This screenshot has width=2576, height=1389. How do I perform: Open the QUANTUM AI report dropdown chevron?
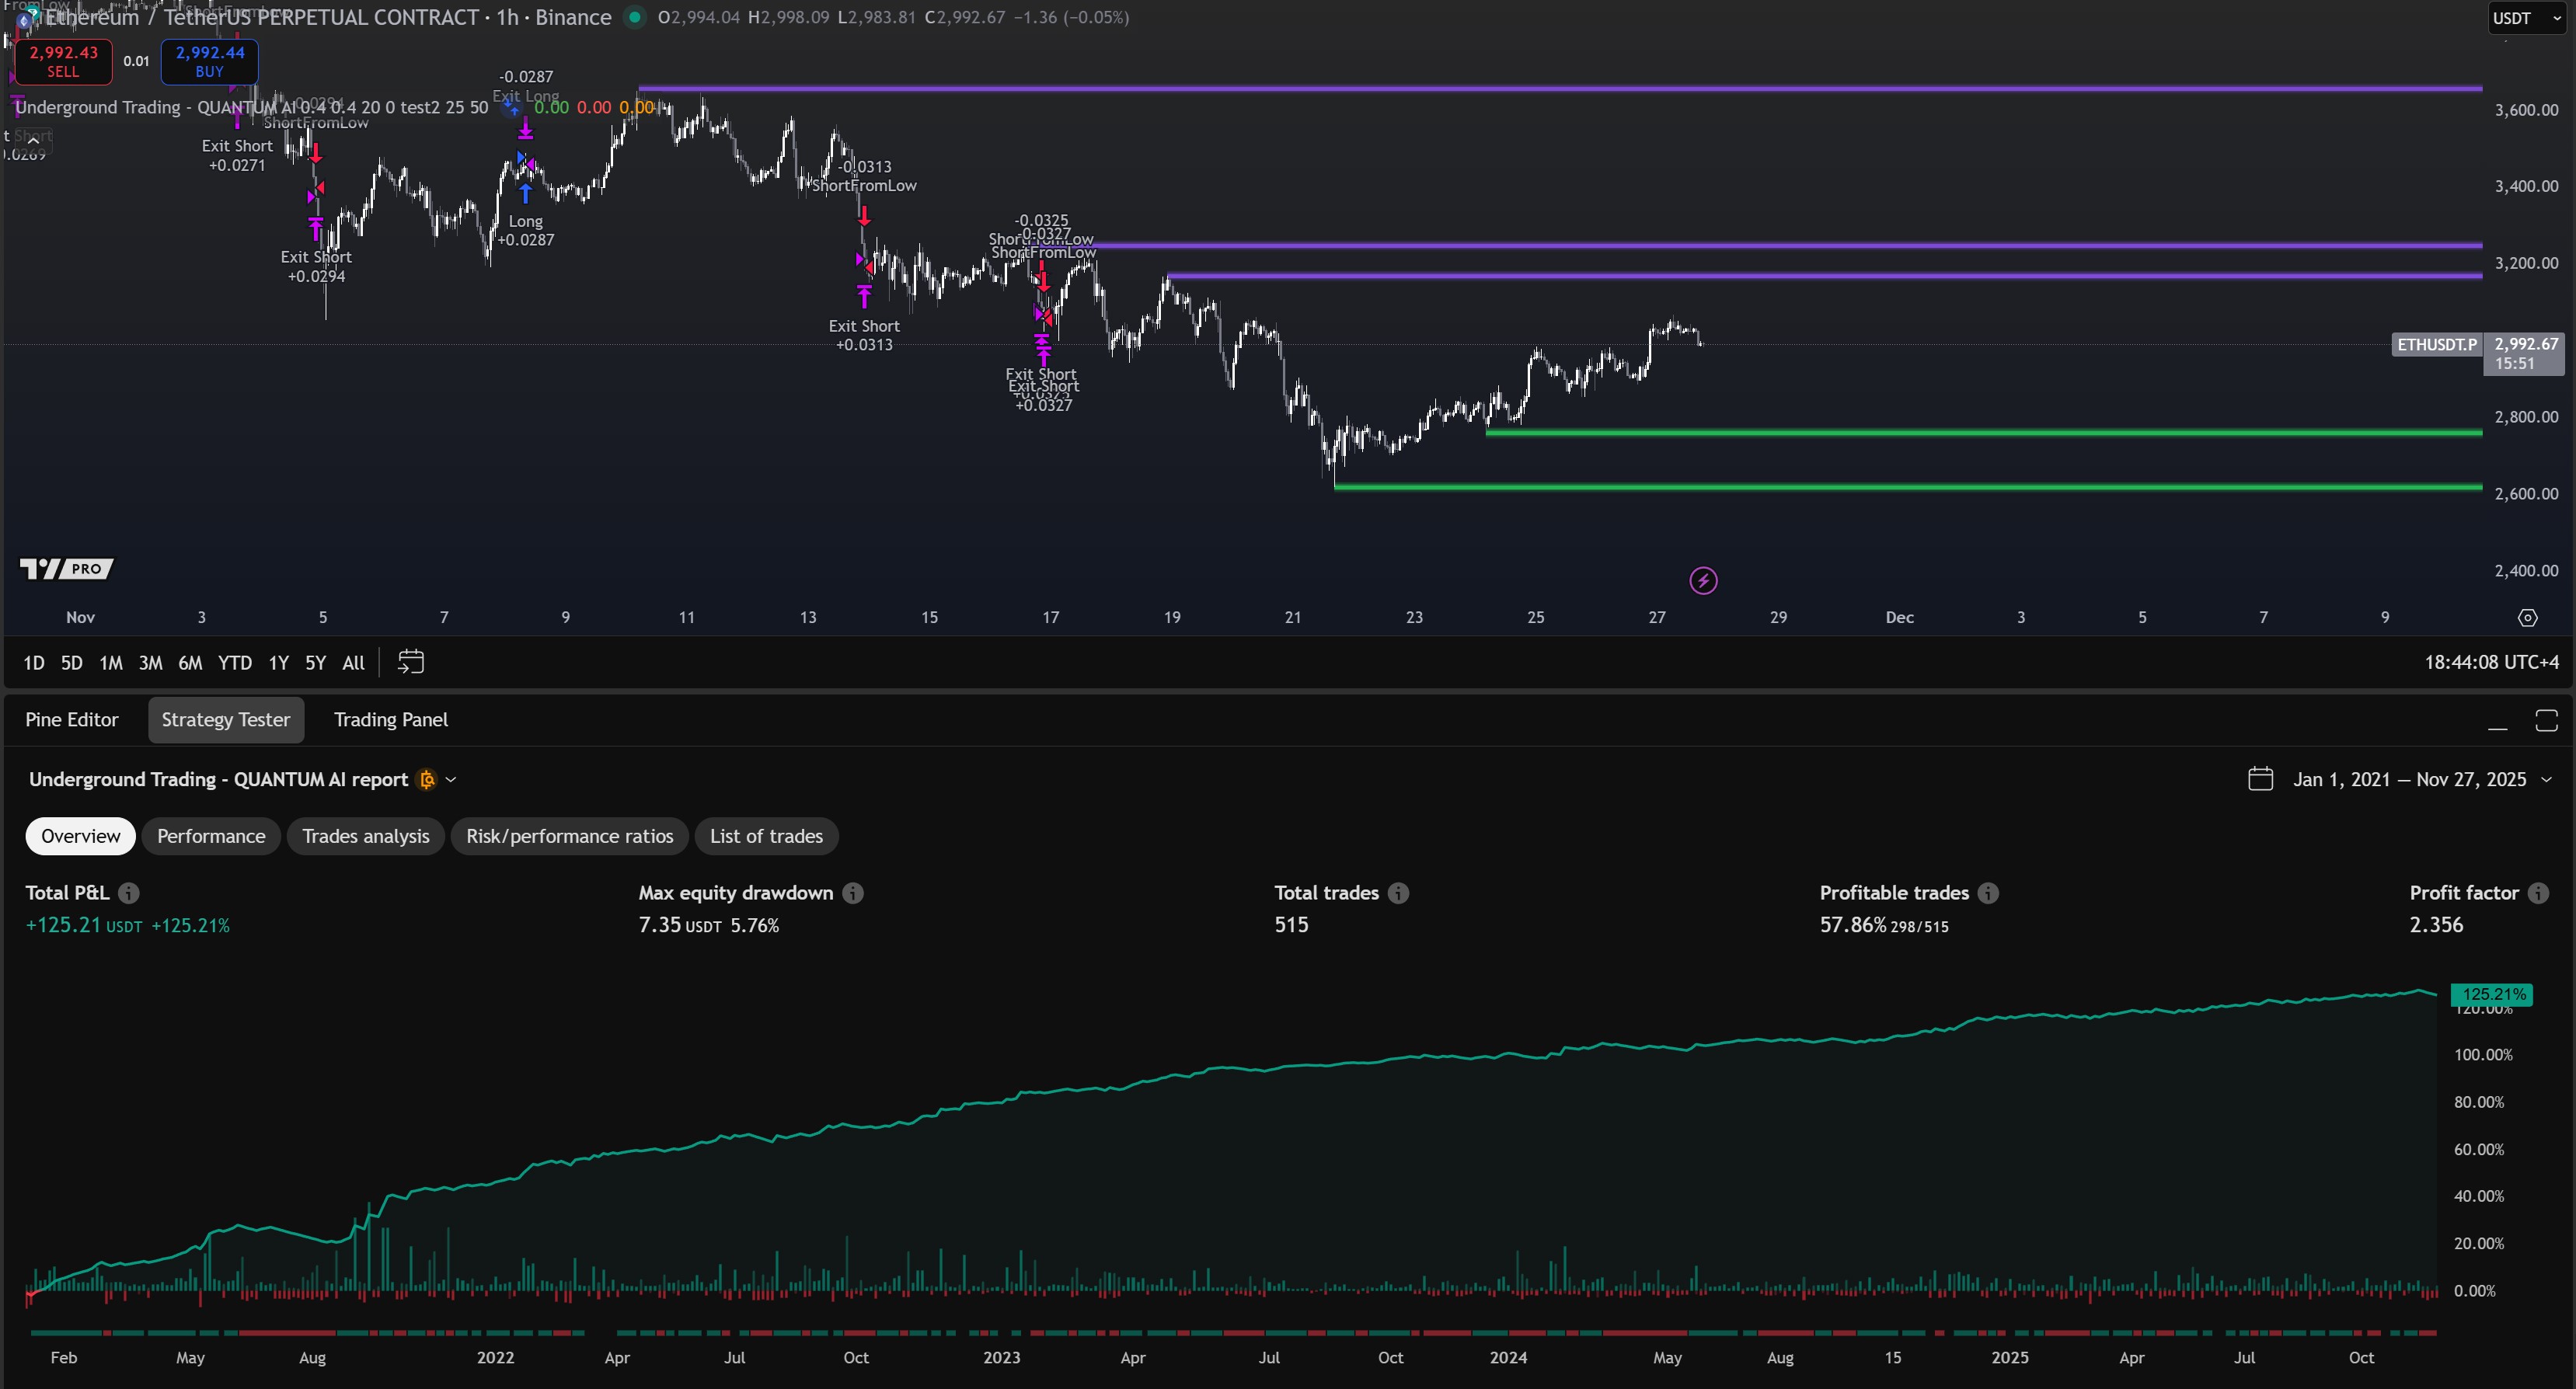(x=451, y=779)
